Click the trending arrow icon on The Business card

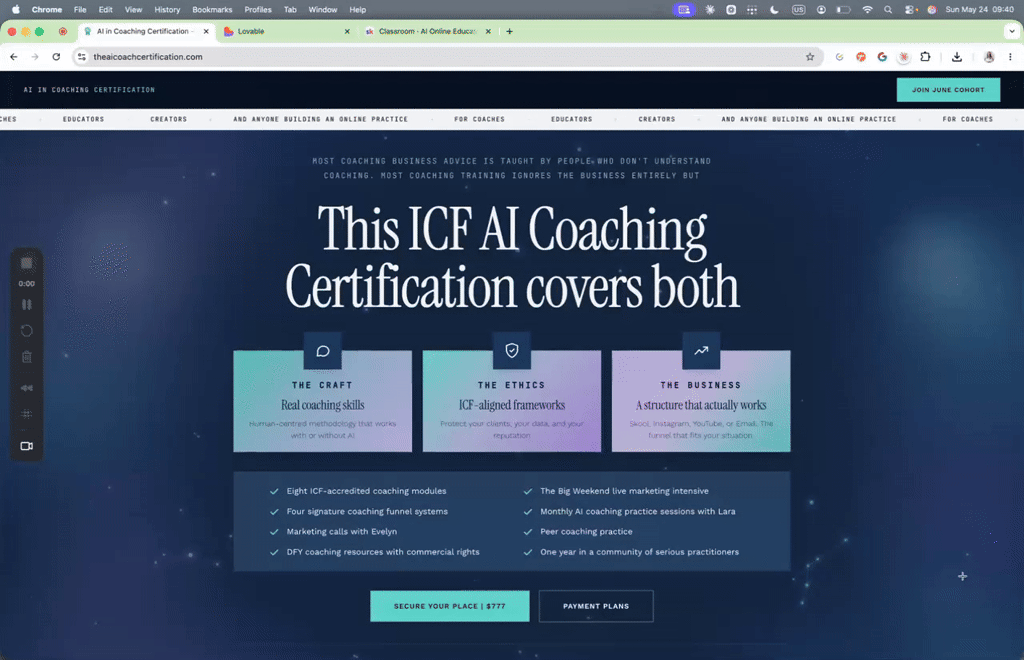coord(701,351)
